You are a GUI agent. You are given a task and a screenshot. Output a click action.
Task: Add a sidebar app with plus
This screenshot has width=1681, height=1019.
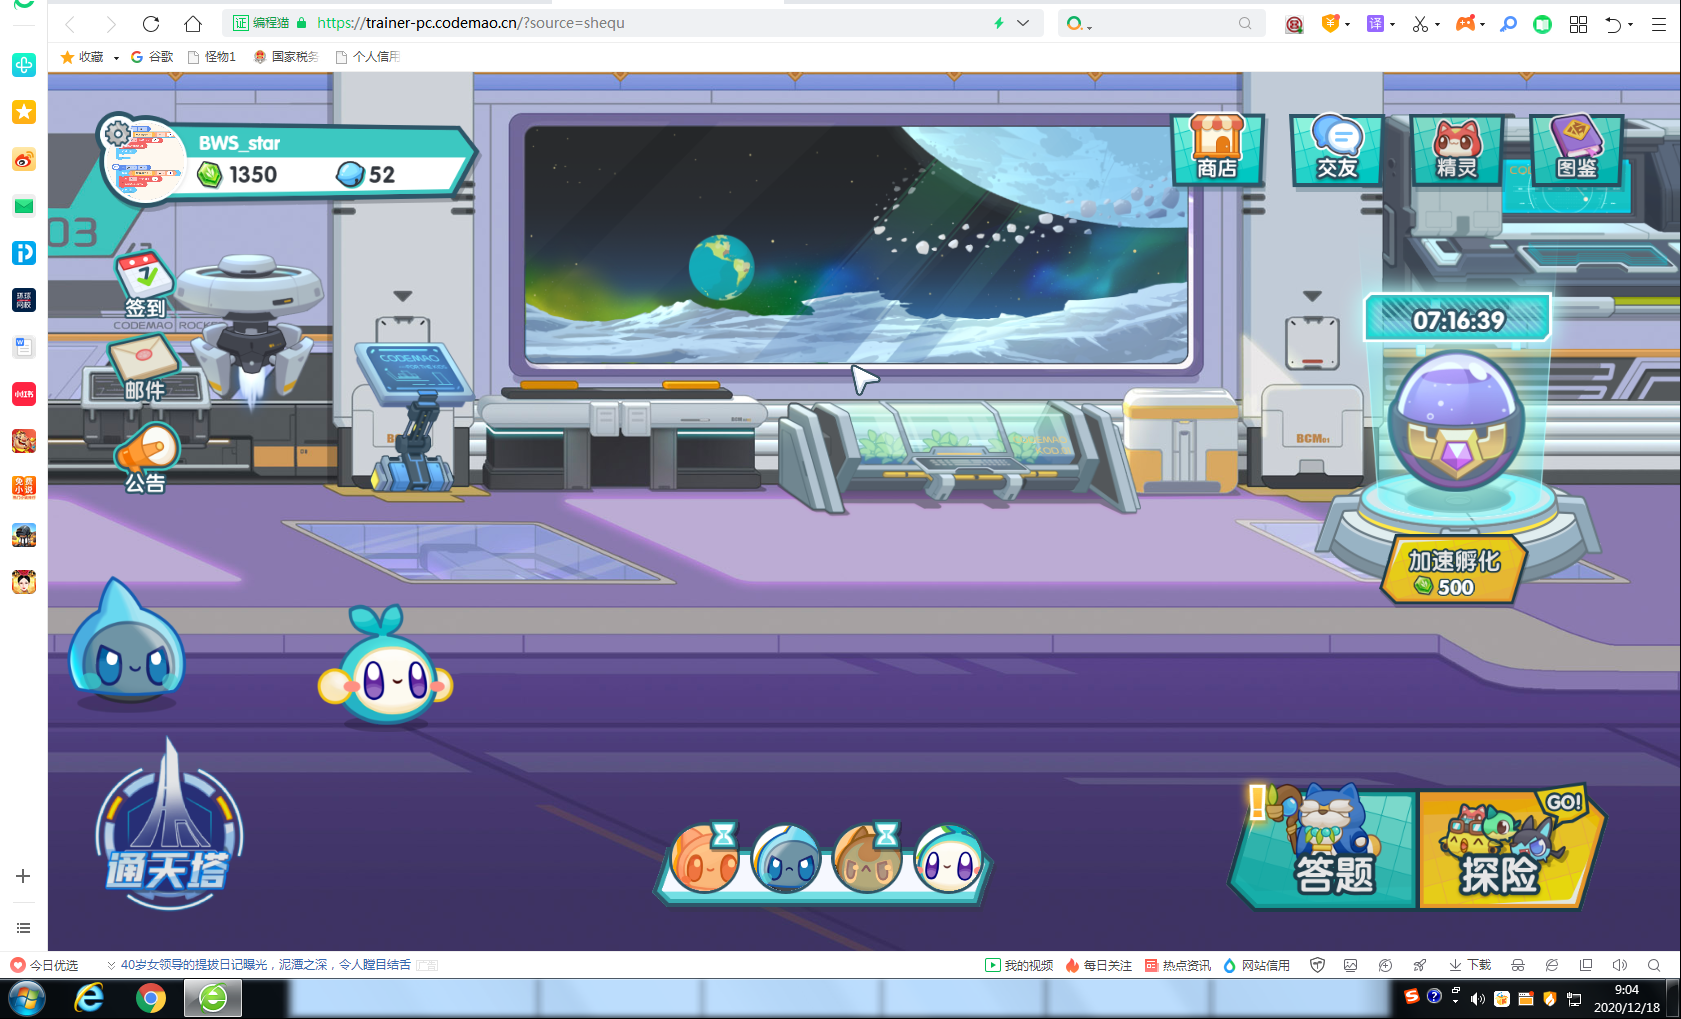(x=24, y=876)
